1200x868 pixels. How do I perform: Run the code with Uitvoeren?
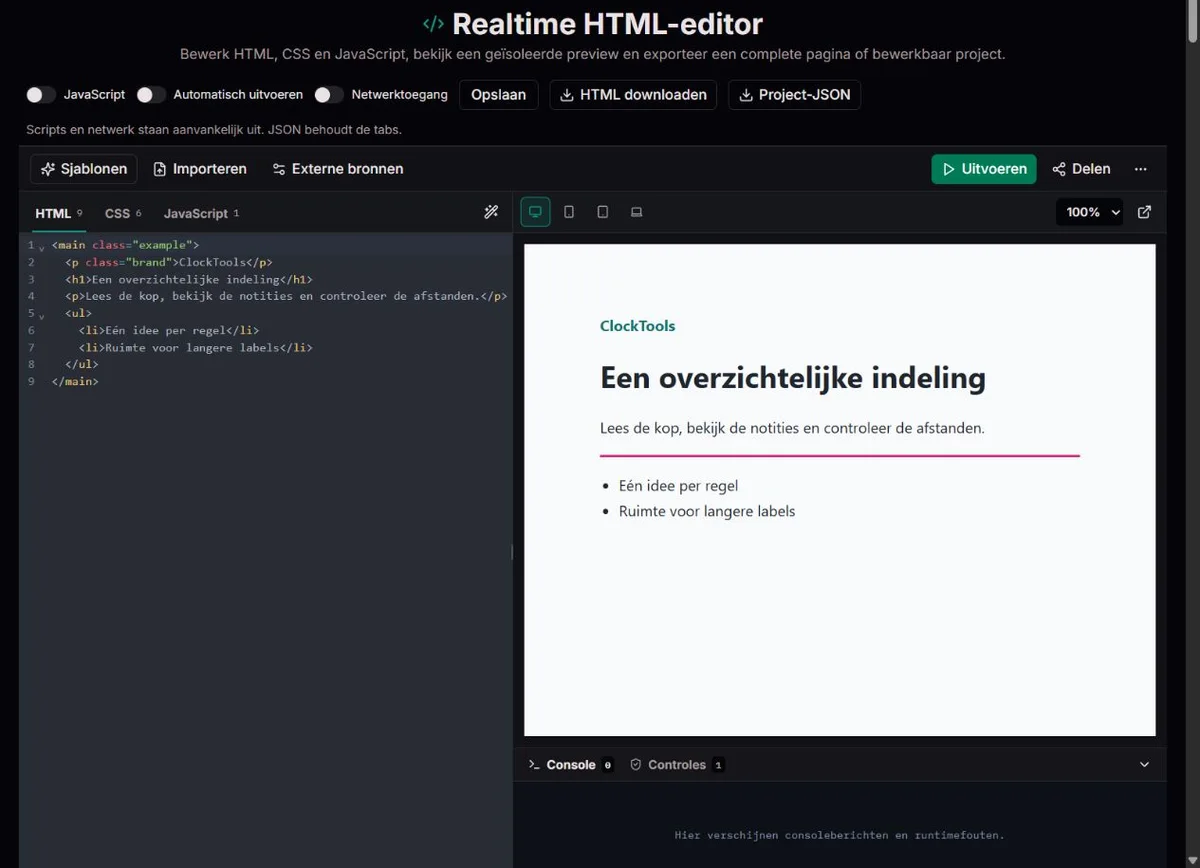coord(984,169)
